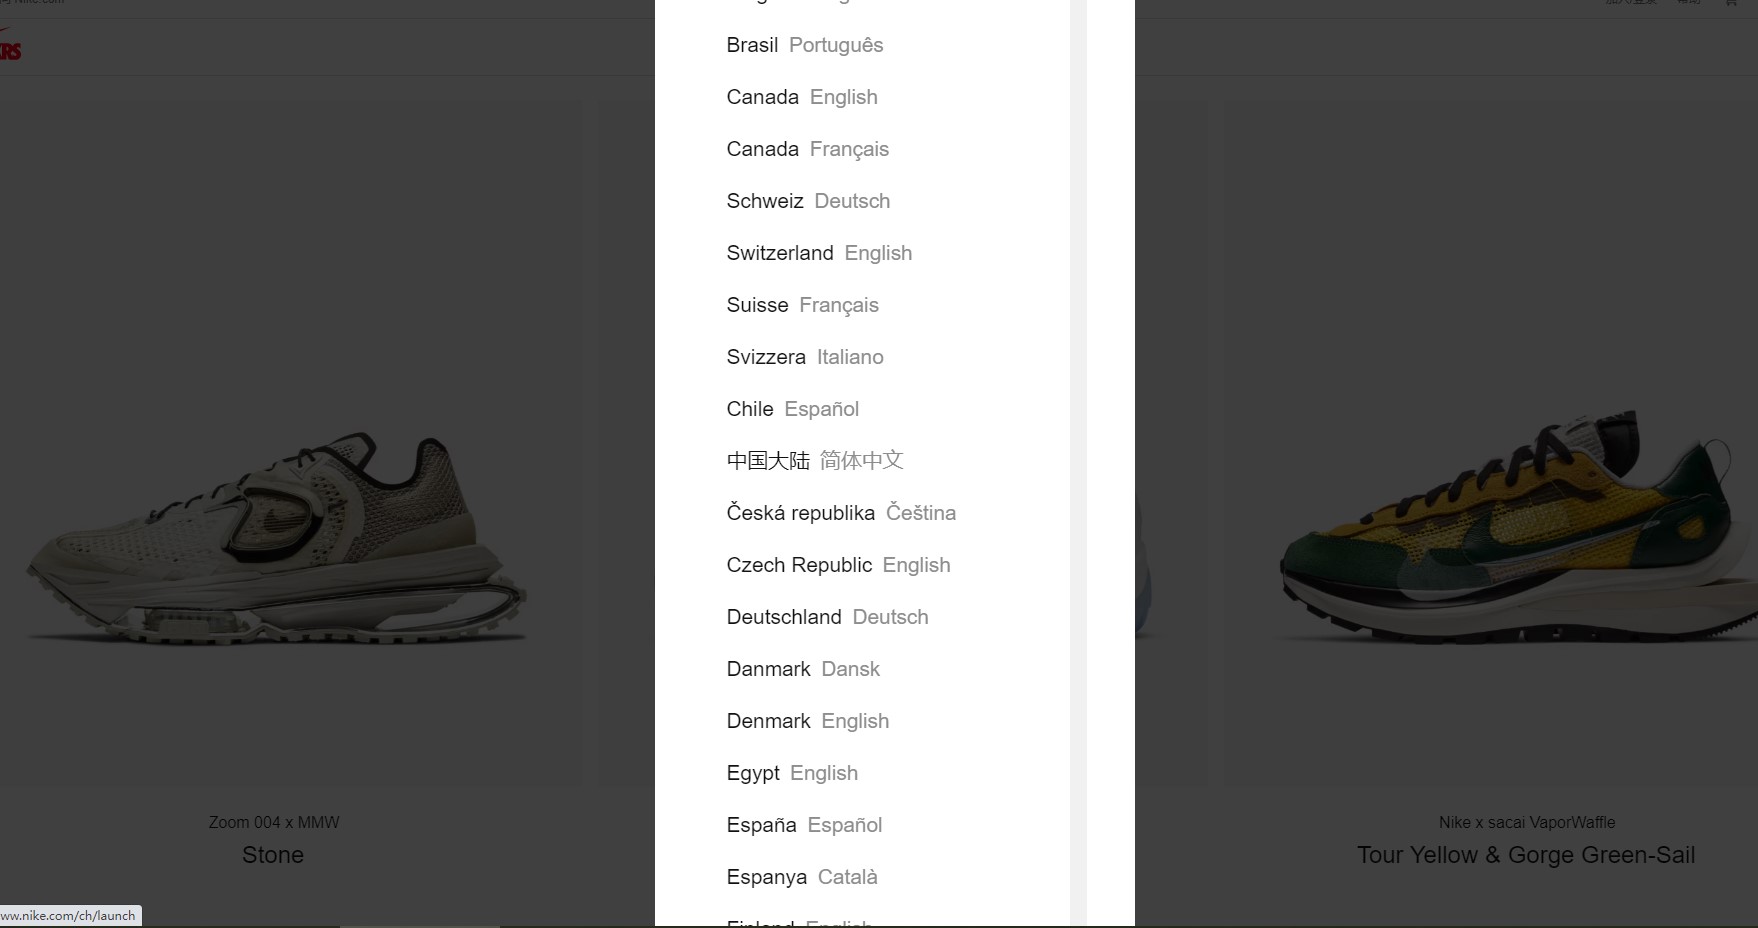Pick Danmark Dansk from the list
The height and width of the screenshot is (928, 1758).
tap(803, 669)
